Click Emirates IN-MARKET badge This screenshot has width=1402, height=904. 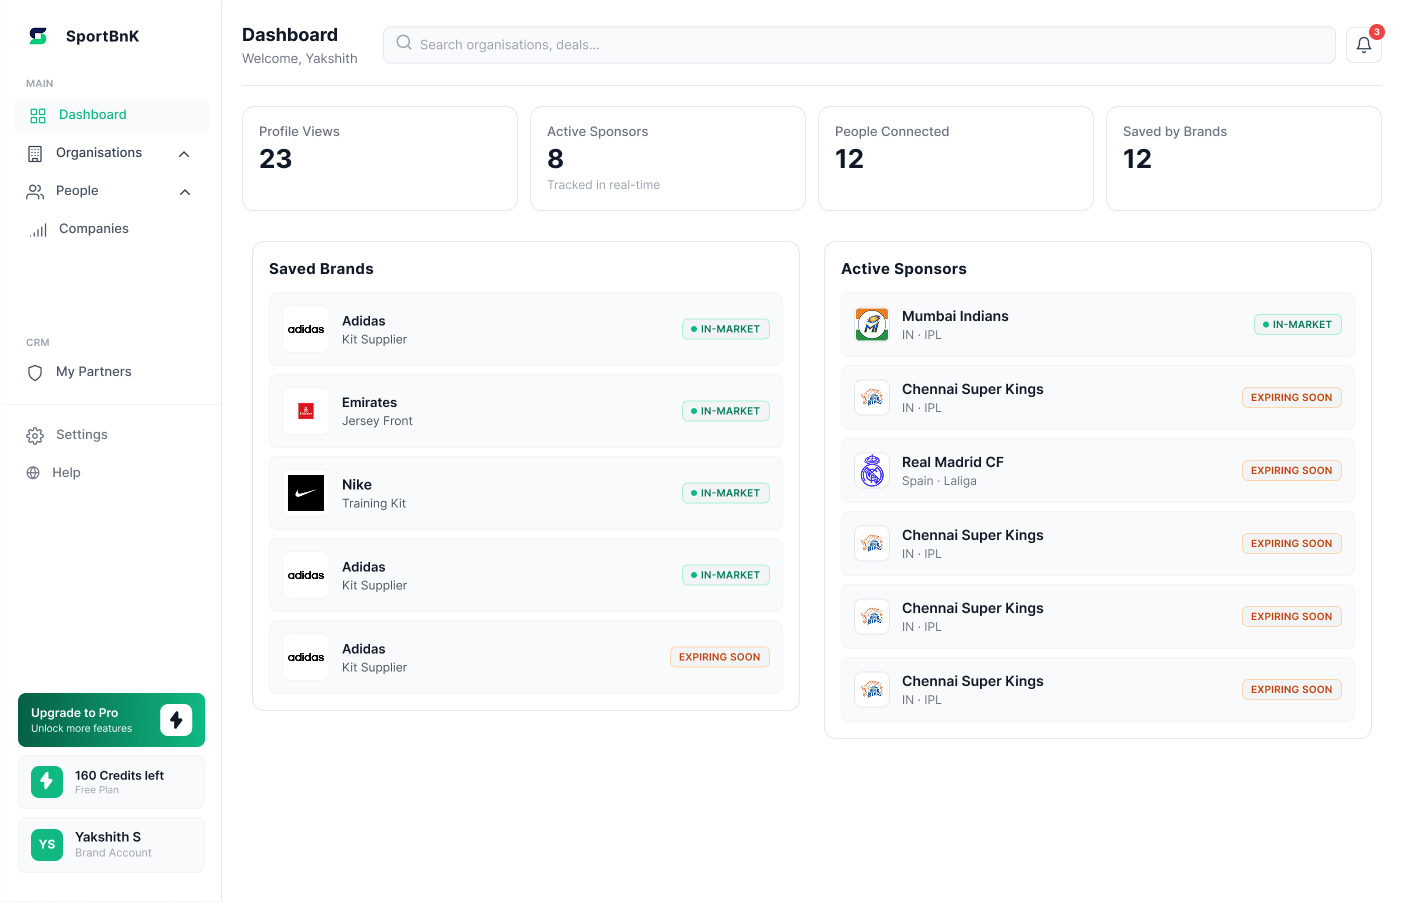tap(726, 411)
